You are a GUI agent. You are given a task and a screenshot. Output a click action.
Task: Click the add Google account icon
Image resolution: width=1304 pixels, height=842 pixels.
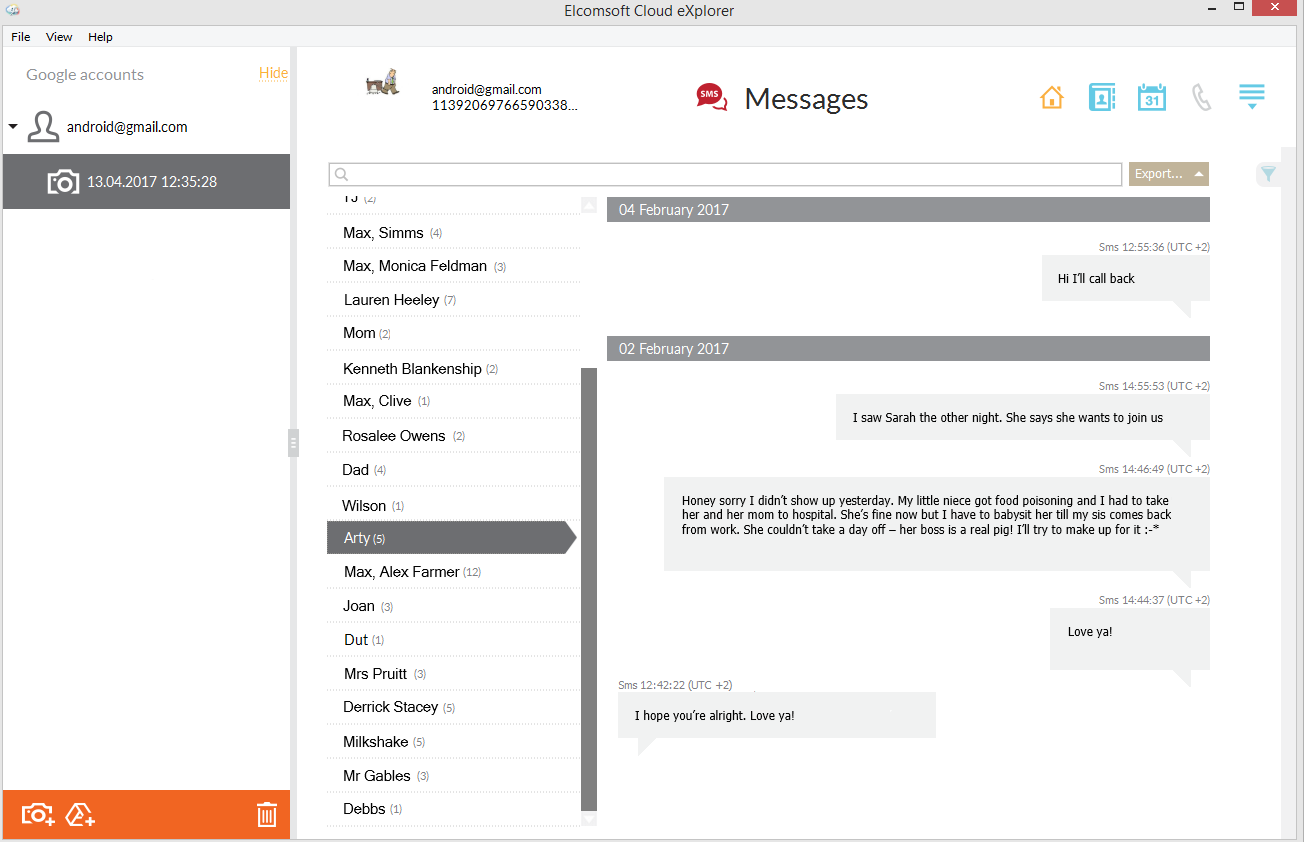pyautogui.click(x=80, y=815)
